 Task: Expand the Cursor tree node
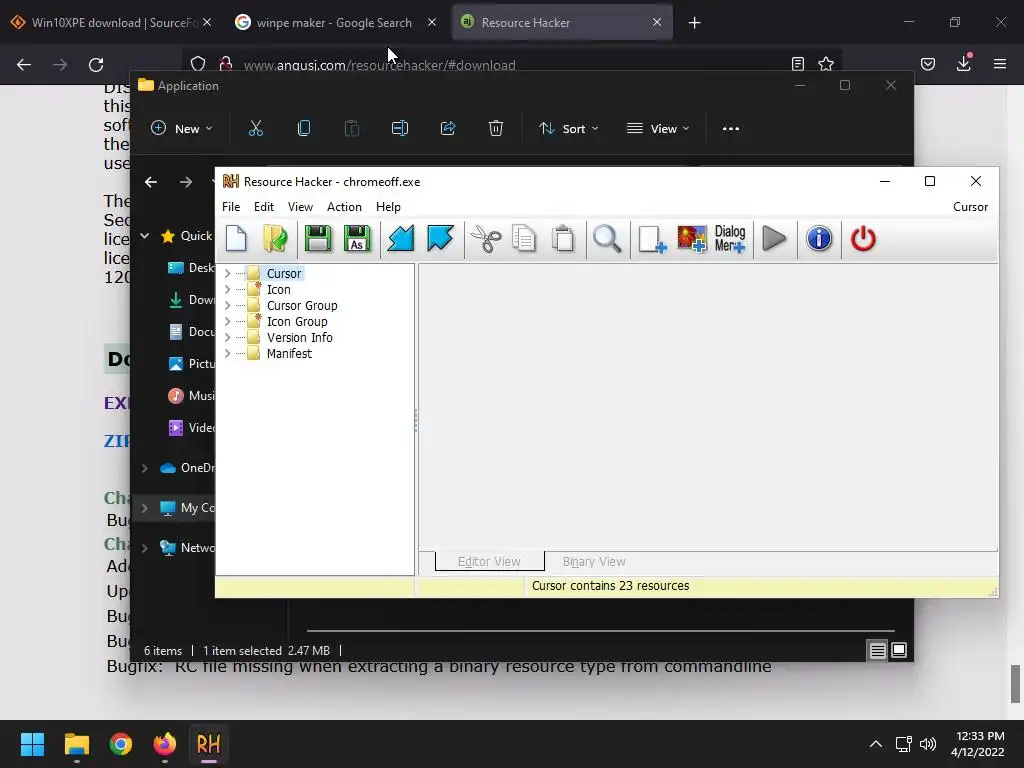[x=227, y=274]
